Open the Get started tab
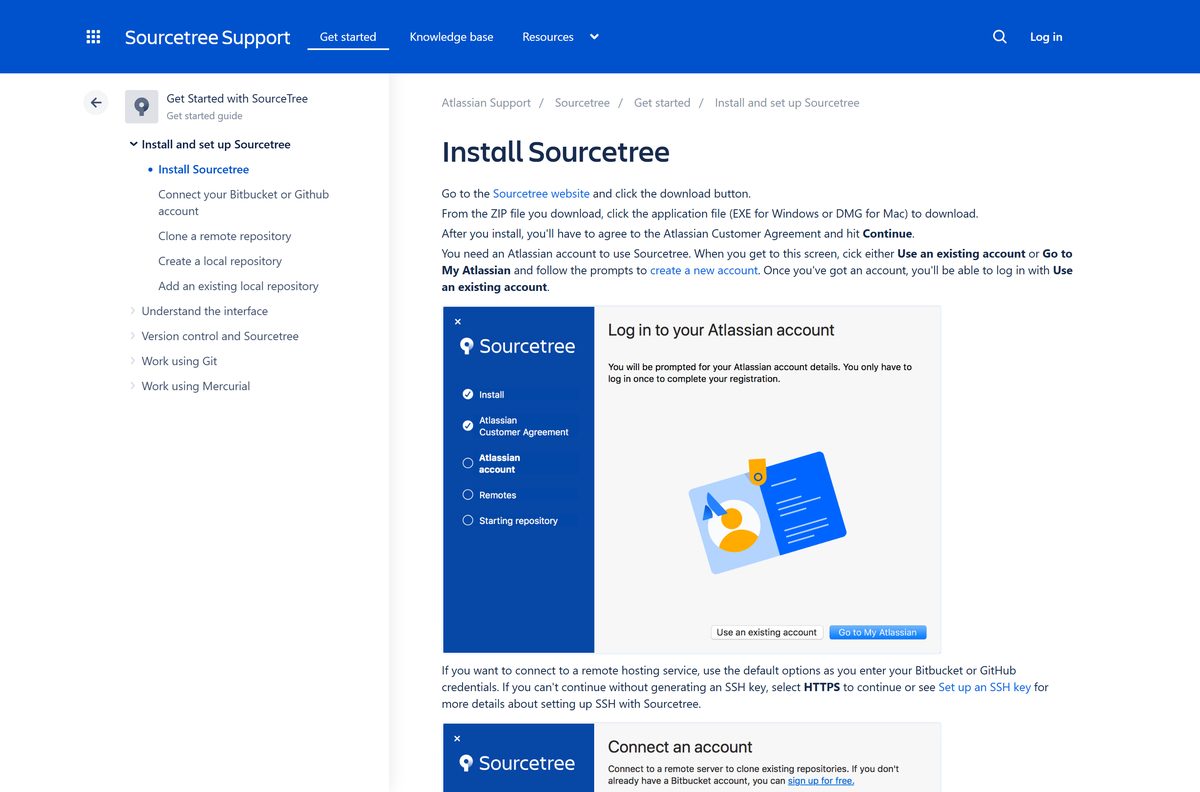 coord(348,37)
